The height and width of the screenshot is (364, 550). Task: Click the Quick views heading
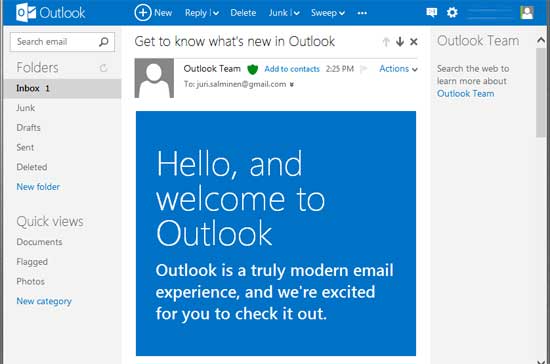point(50,222)
